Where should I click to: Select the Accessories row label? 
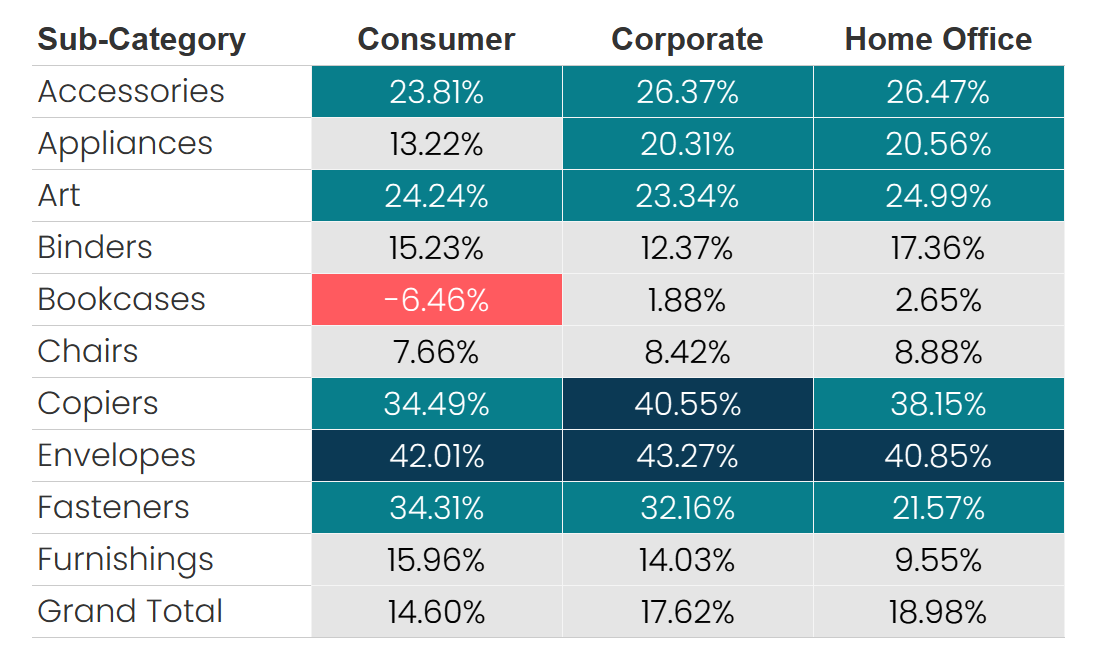[131, 92]
